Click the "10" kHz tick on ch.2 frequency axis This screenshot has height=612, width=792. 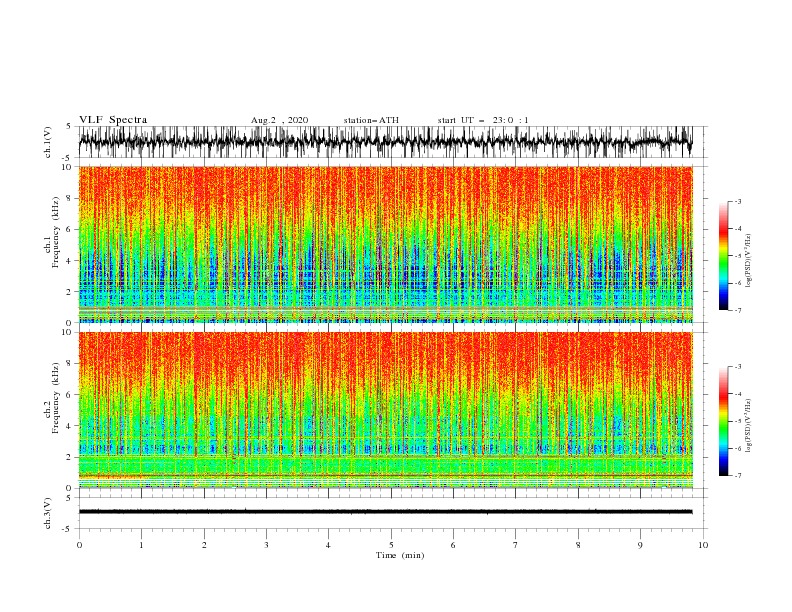pos(67,332)
